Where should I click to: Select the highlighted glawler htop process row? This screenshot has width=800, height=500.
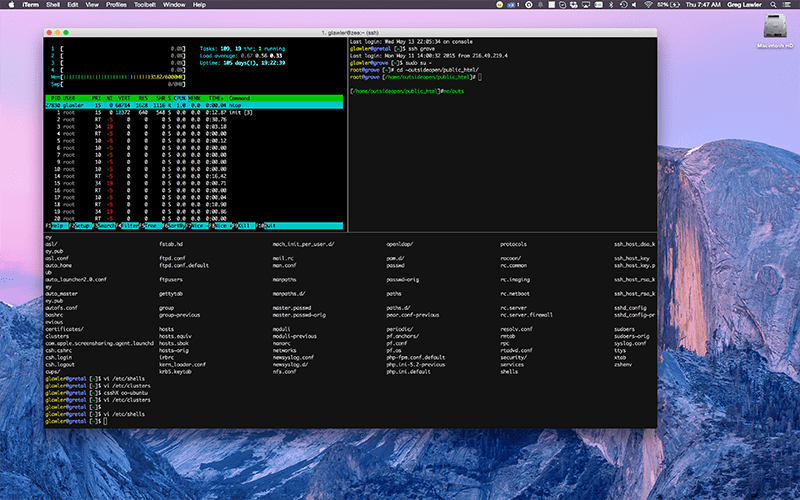(194, 105)
